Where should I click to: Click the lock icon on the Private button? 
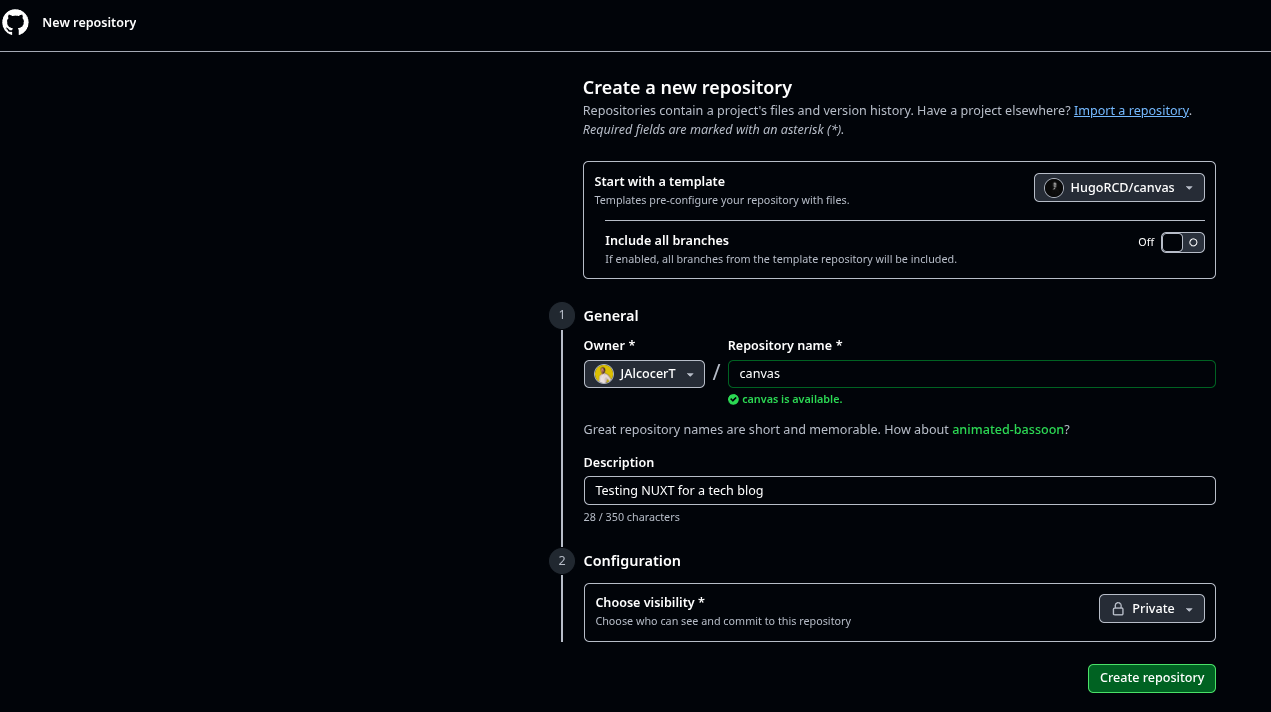1118,608
